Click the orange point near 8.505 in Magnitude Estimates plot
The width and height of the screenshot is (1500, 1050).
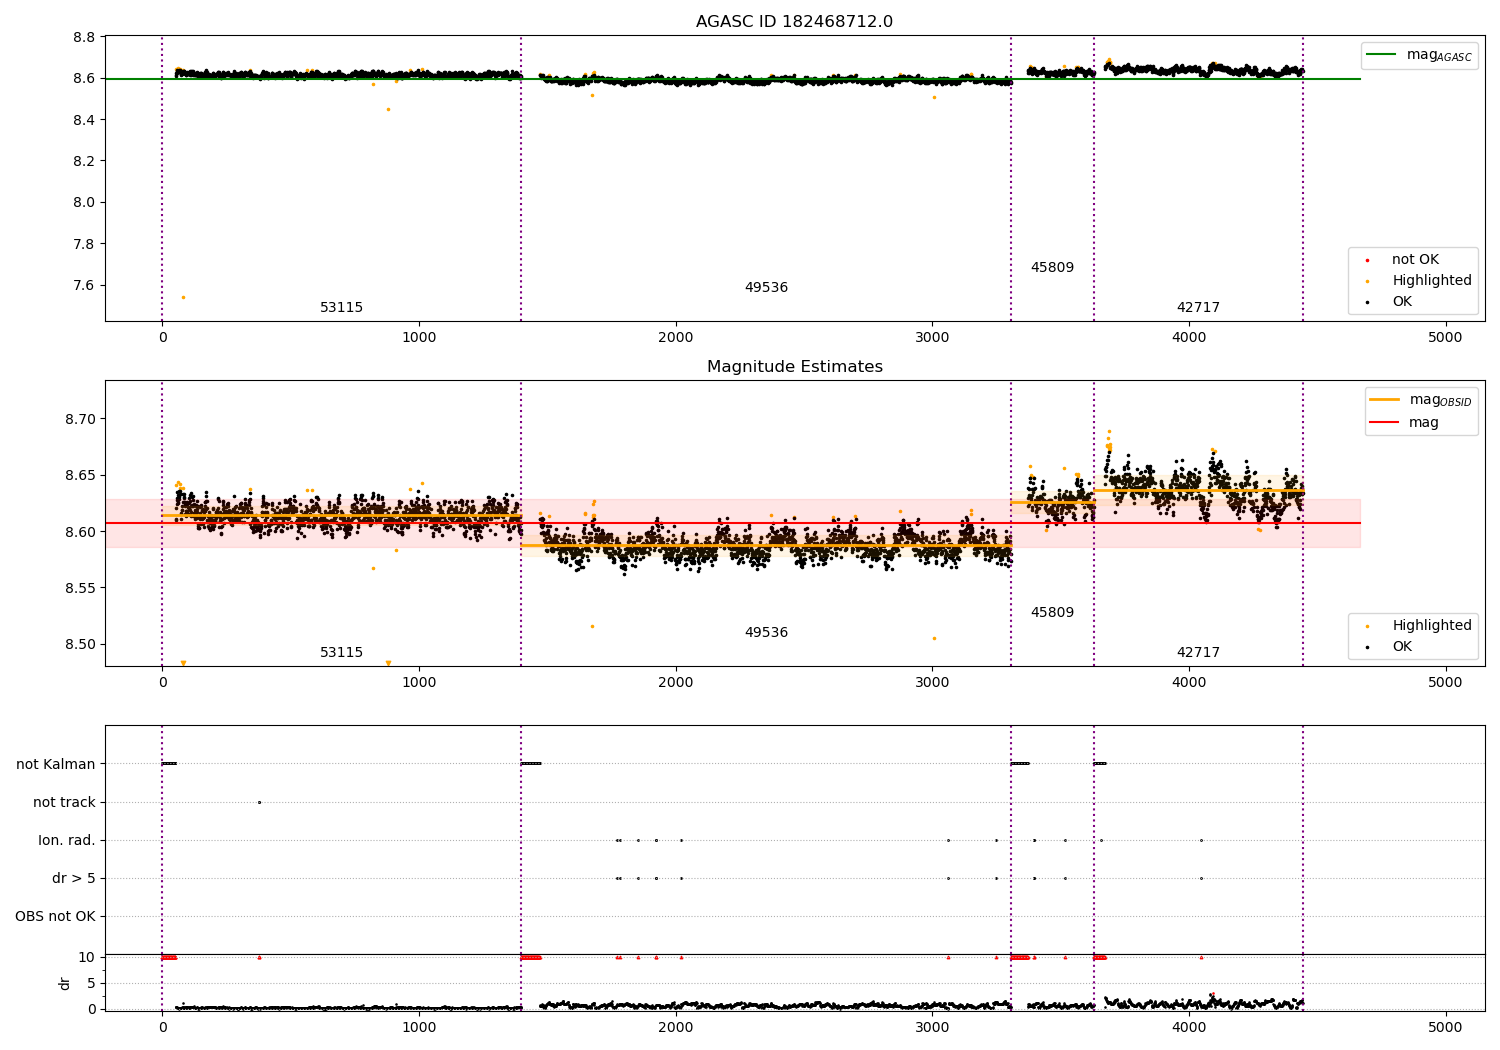pyautogui.click(x=934, y=638)
